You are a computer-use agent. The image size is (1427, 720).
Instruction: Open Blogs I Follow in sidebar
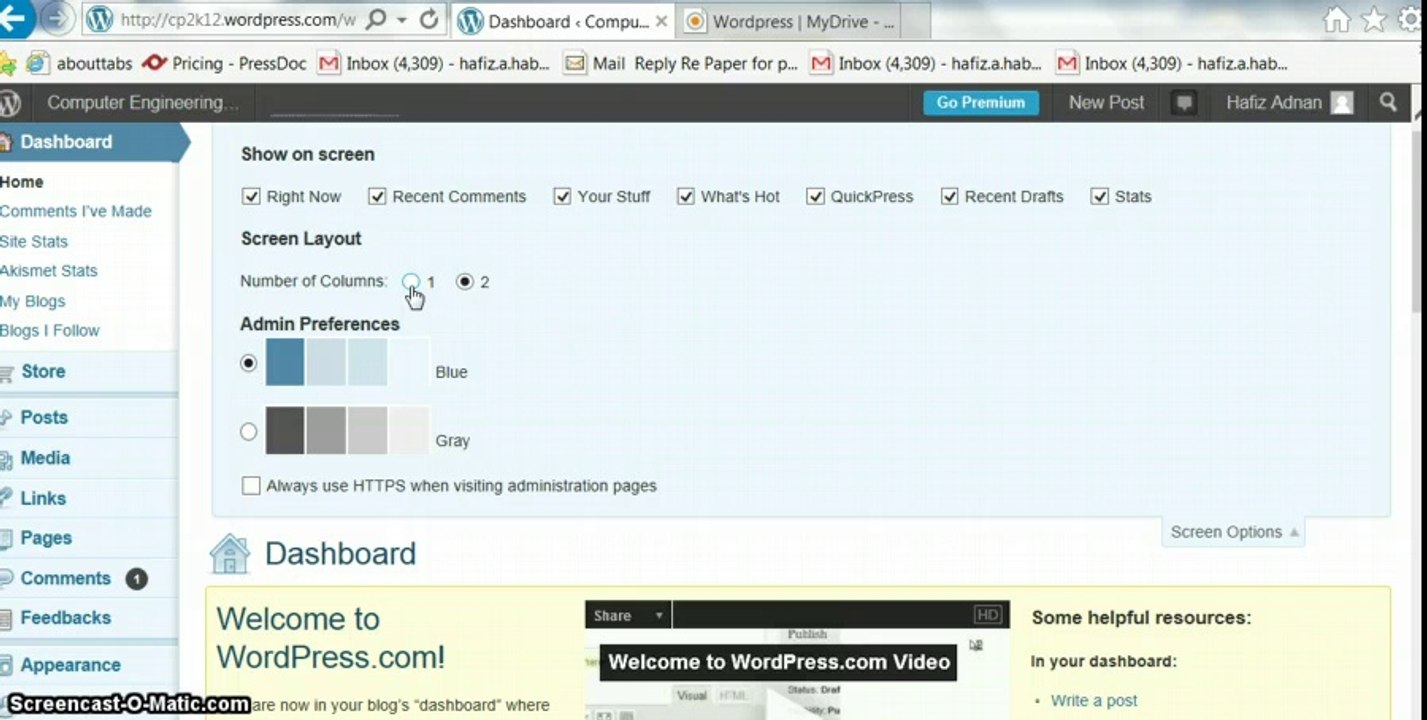(50, 330)
